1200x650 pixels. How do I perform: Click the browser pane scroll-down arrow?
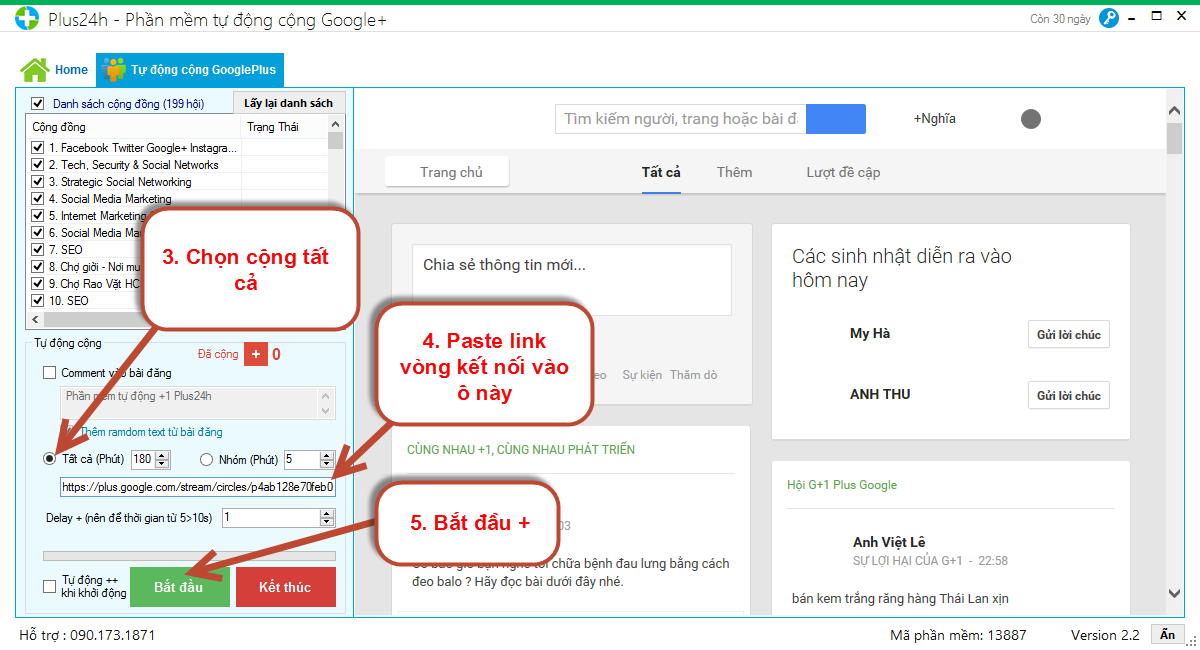pos(1175,593)
